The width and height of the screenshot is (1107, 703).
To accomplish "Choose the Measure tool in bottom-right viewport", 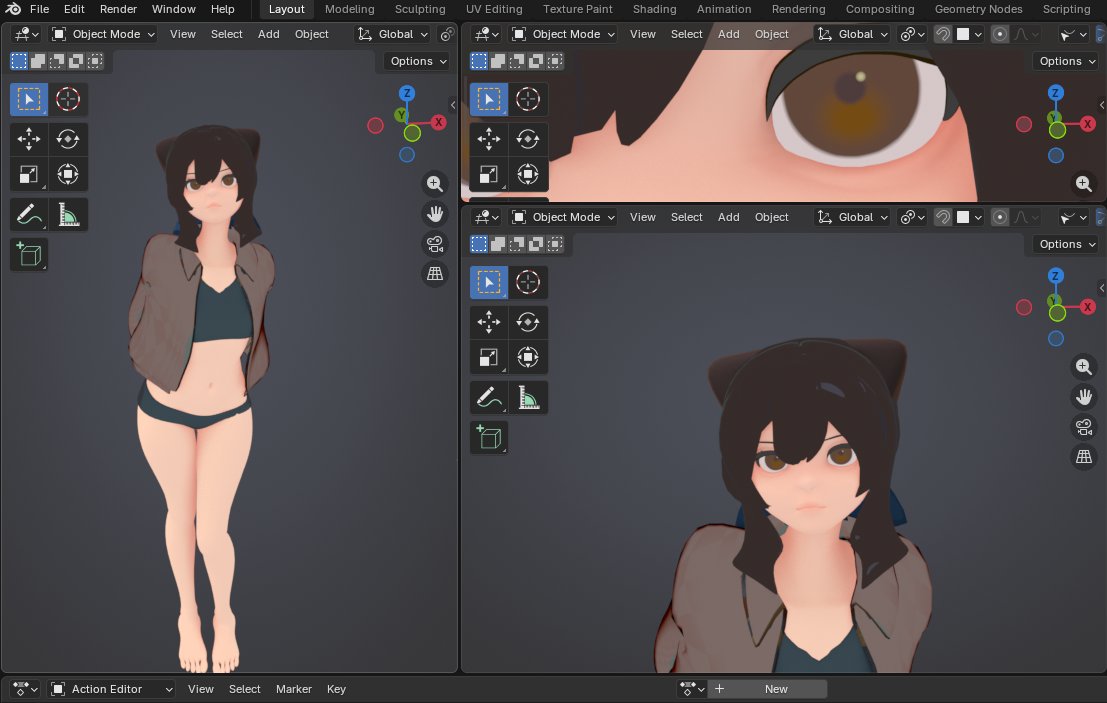I will (527, 397).
